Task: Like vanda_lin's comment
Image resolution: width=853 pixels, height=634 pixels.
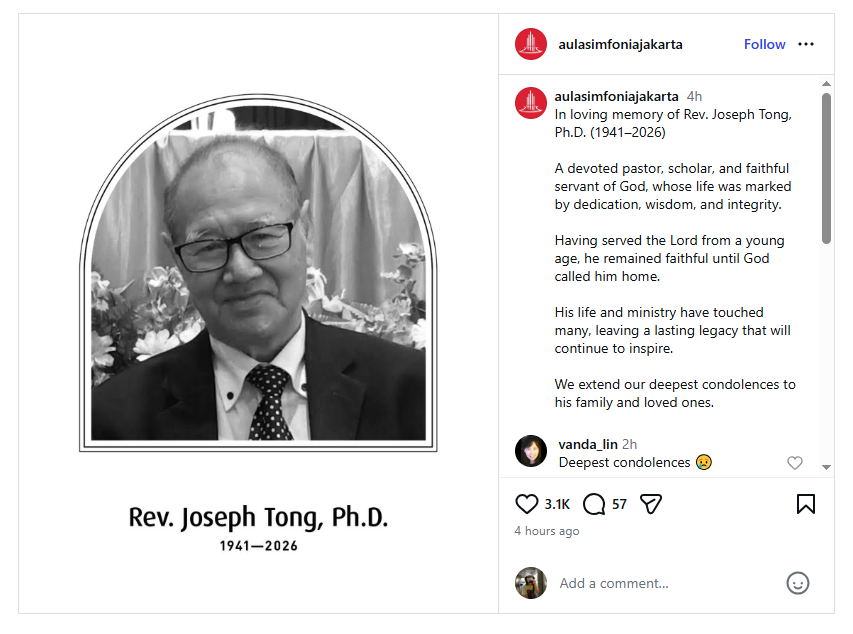Action: tap(795, 463)
